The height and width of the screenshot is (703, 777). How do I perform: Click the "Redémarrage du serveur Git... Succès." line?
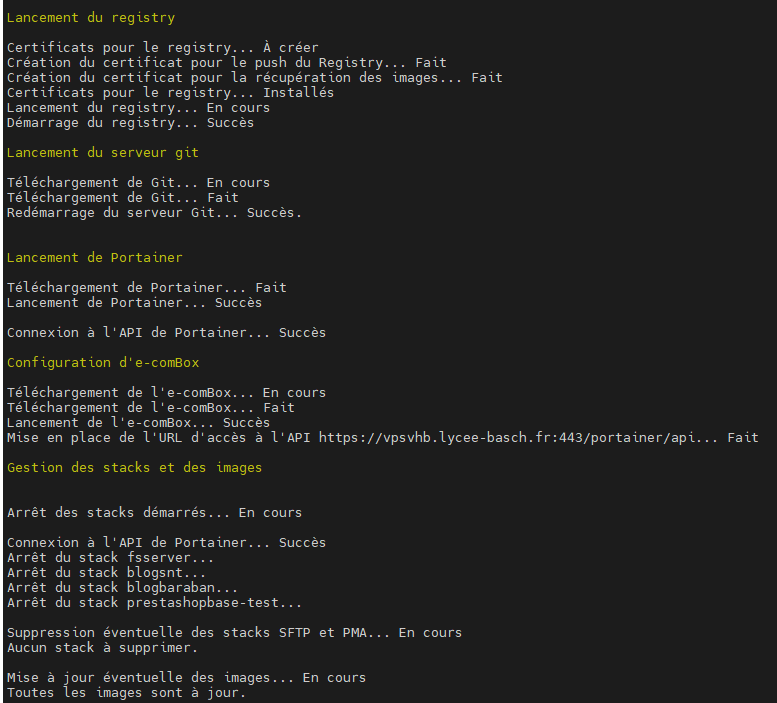tap(155, 213)
